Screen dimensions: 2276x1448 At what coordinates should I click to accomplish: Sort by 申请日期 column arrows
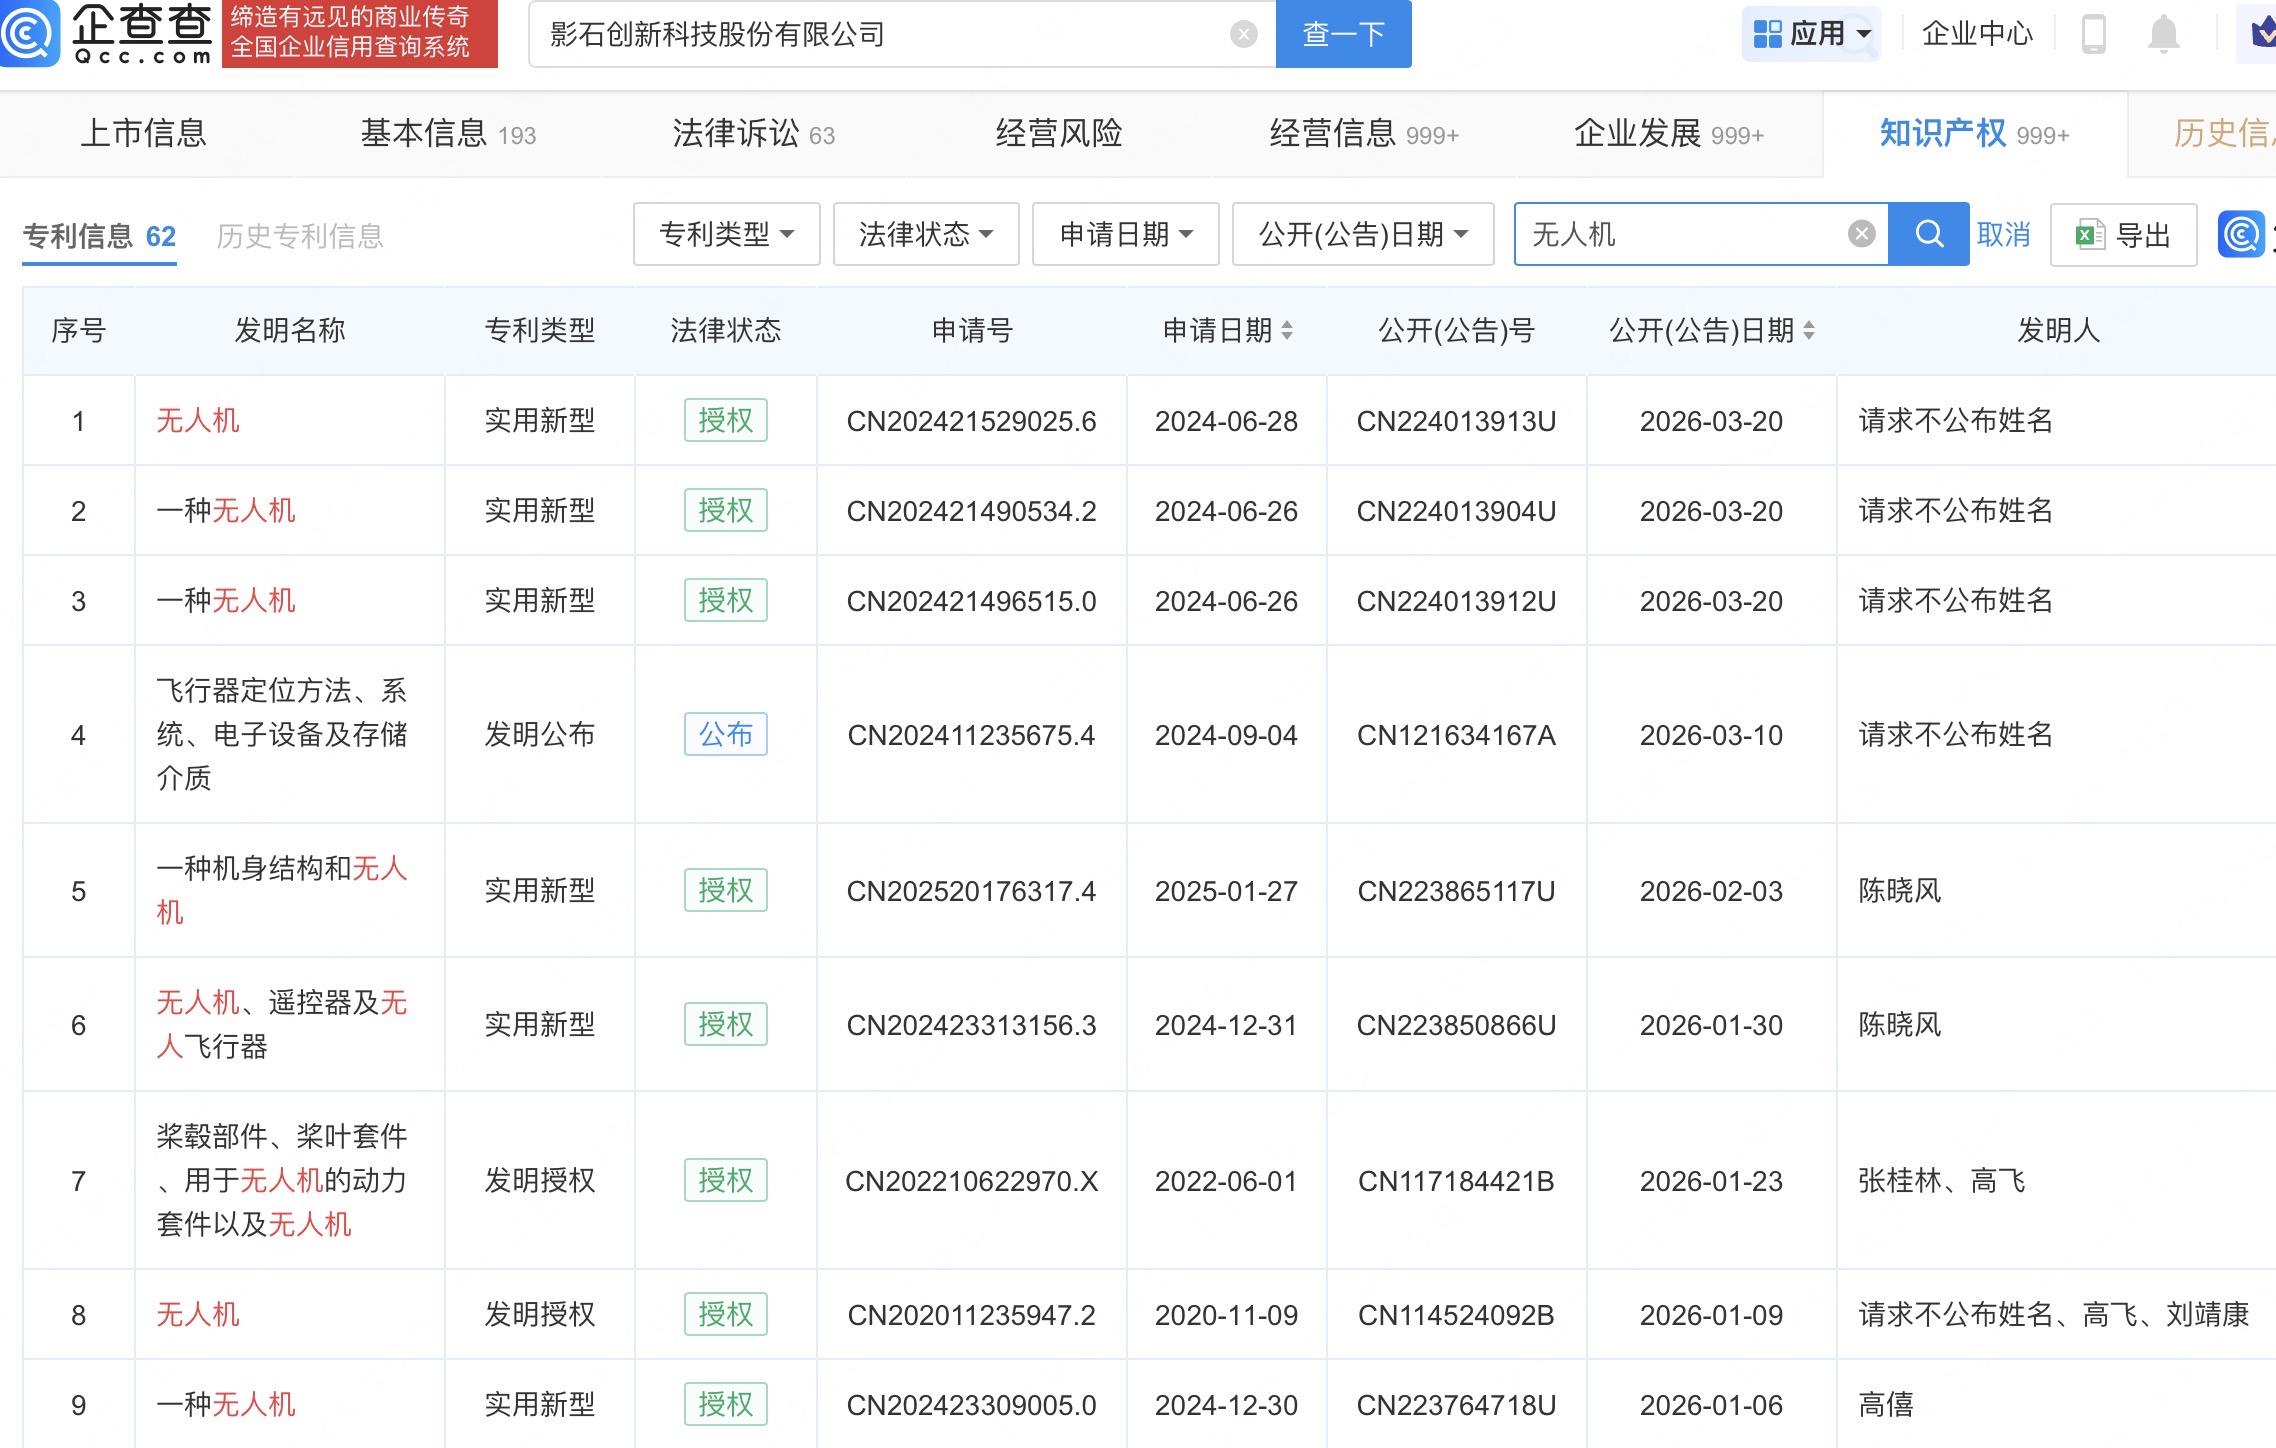(x=1287, y=331)
